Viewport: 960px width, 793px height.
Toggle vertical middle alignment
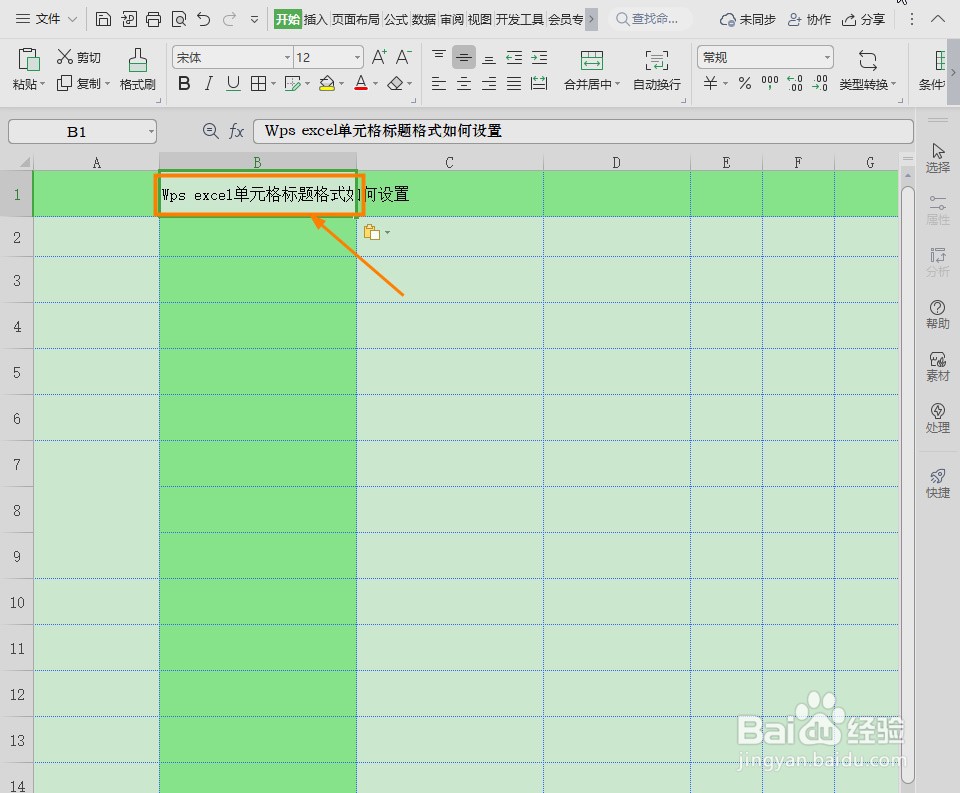click(464, 57)
